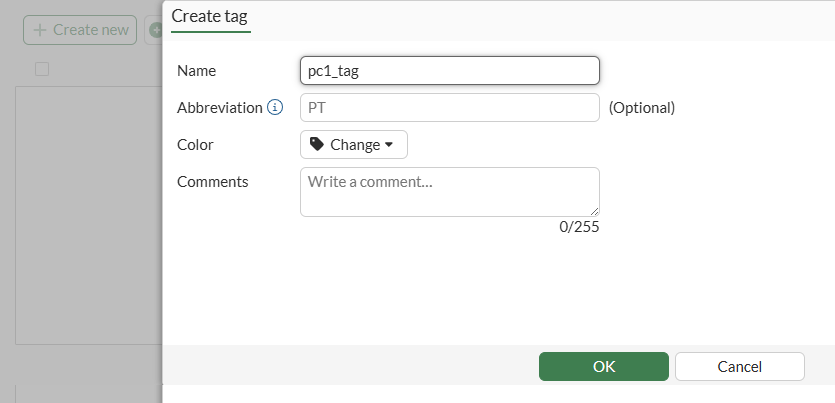The height and width of the screenshot is (403, 835).
Task: Click the partially hidden green add icon
Action: [x=155, y=30]
